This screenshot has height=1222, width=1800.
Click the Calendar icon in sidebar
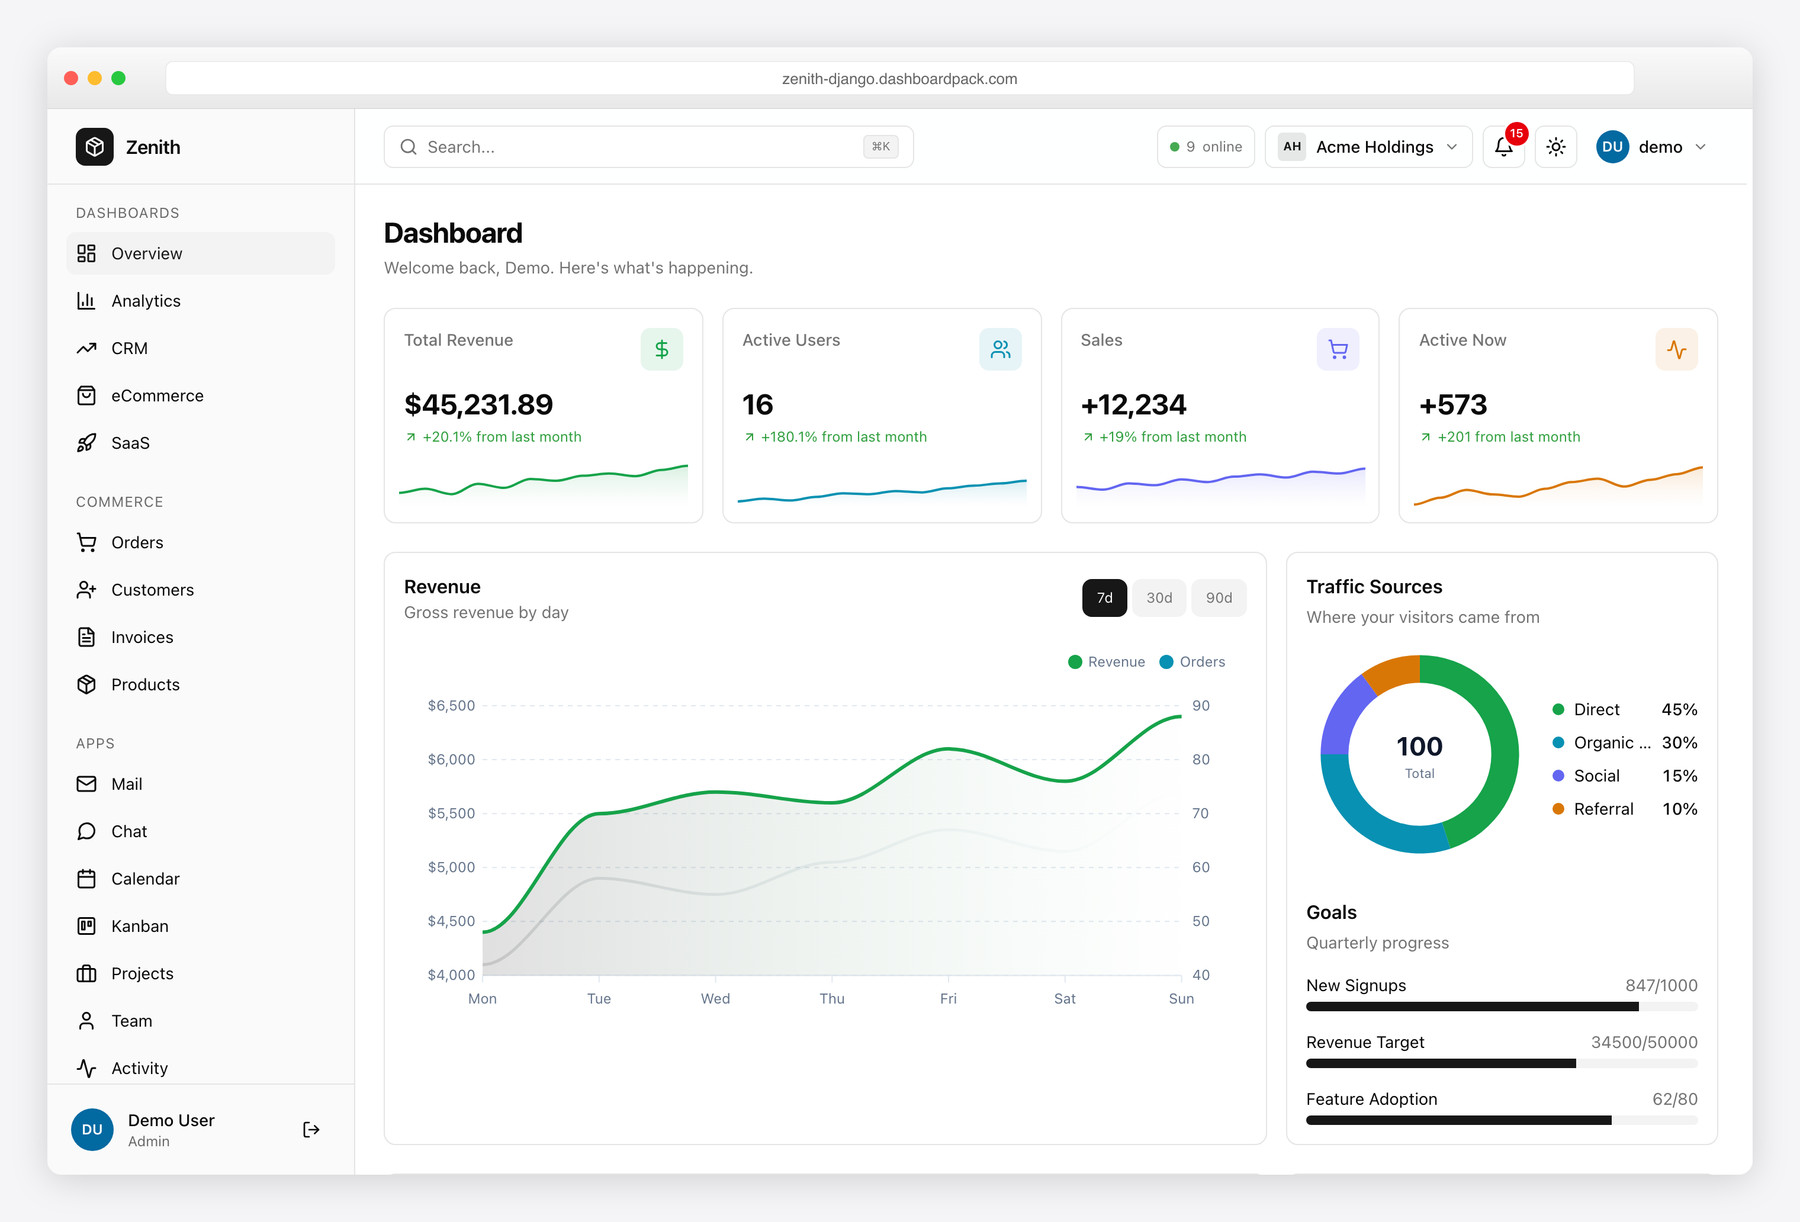tap(87, 879)
